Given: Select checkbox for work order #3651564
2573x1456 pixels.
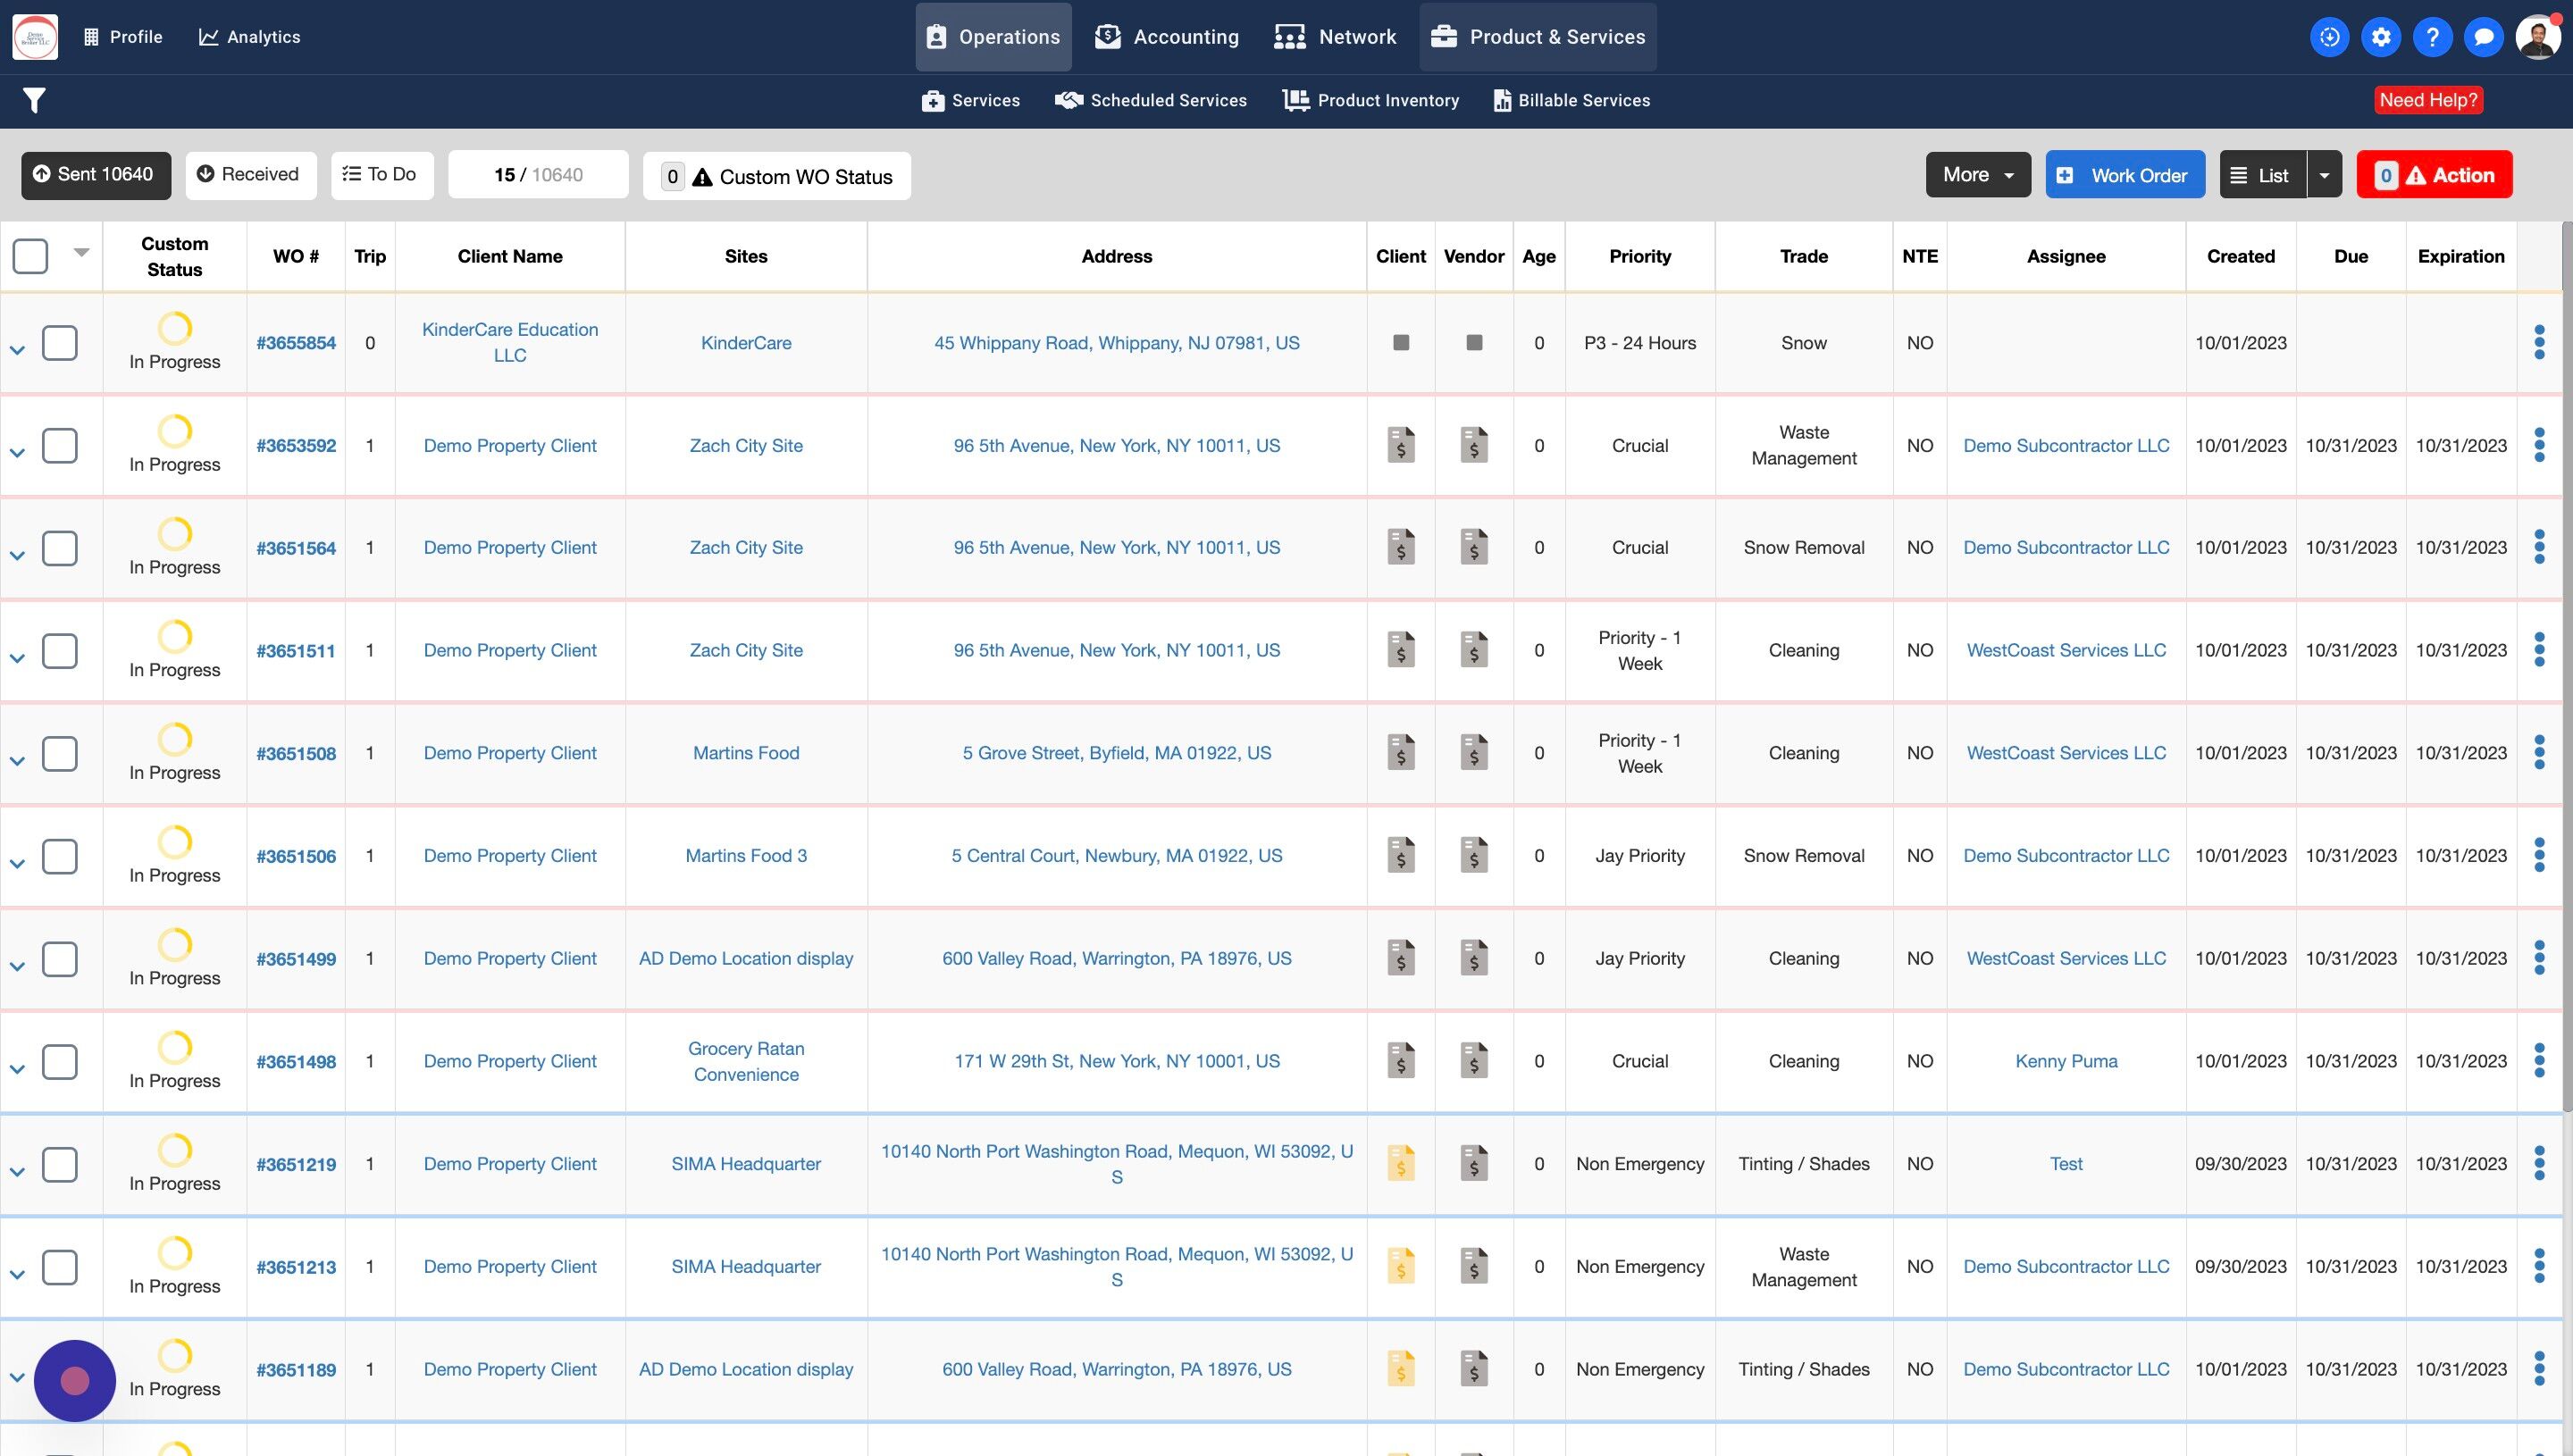Looking at the screenshot, I should [60, 548].
